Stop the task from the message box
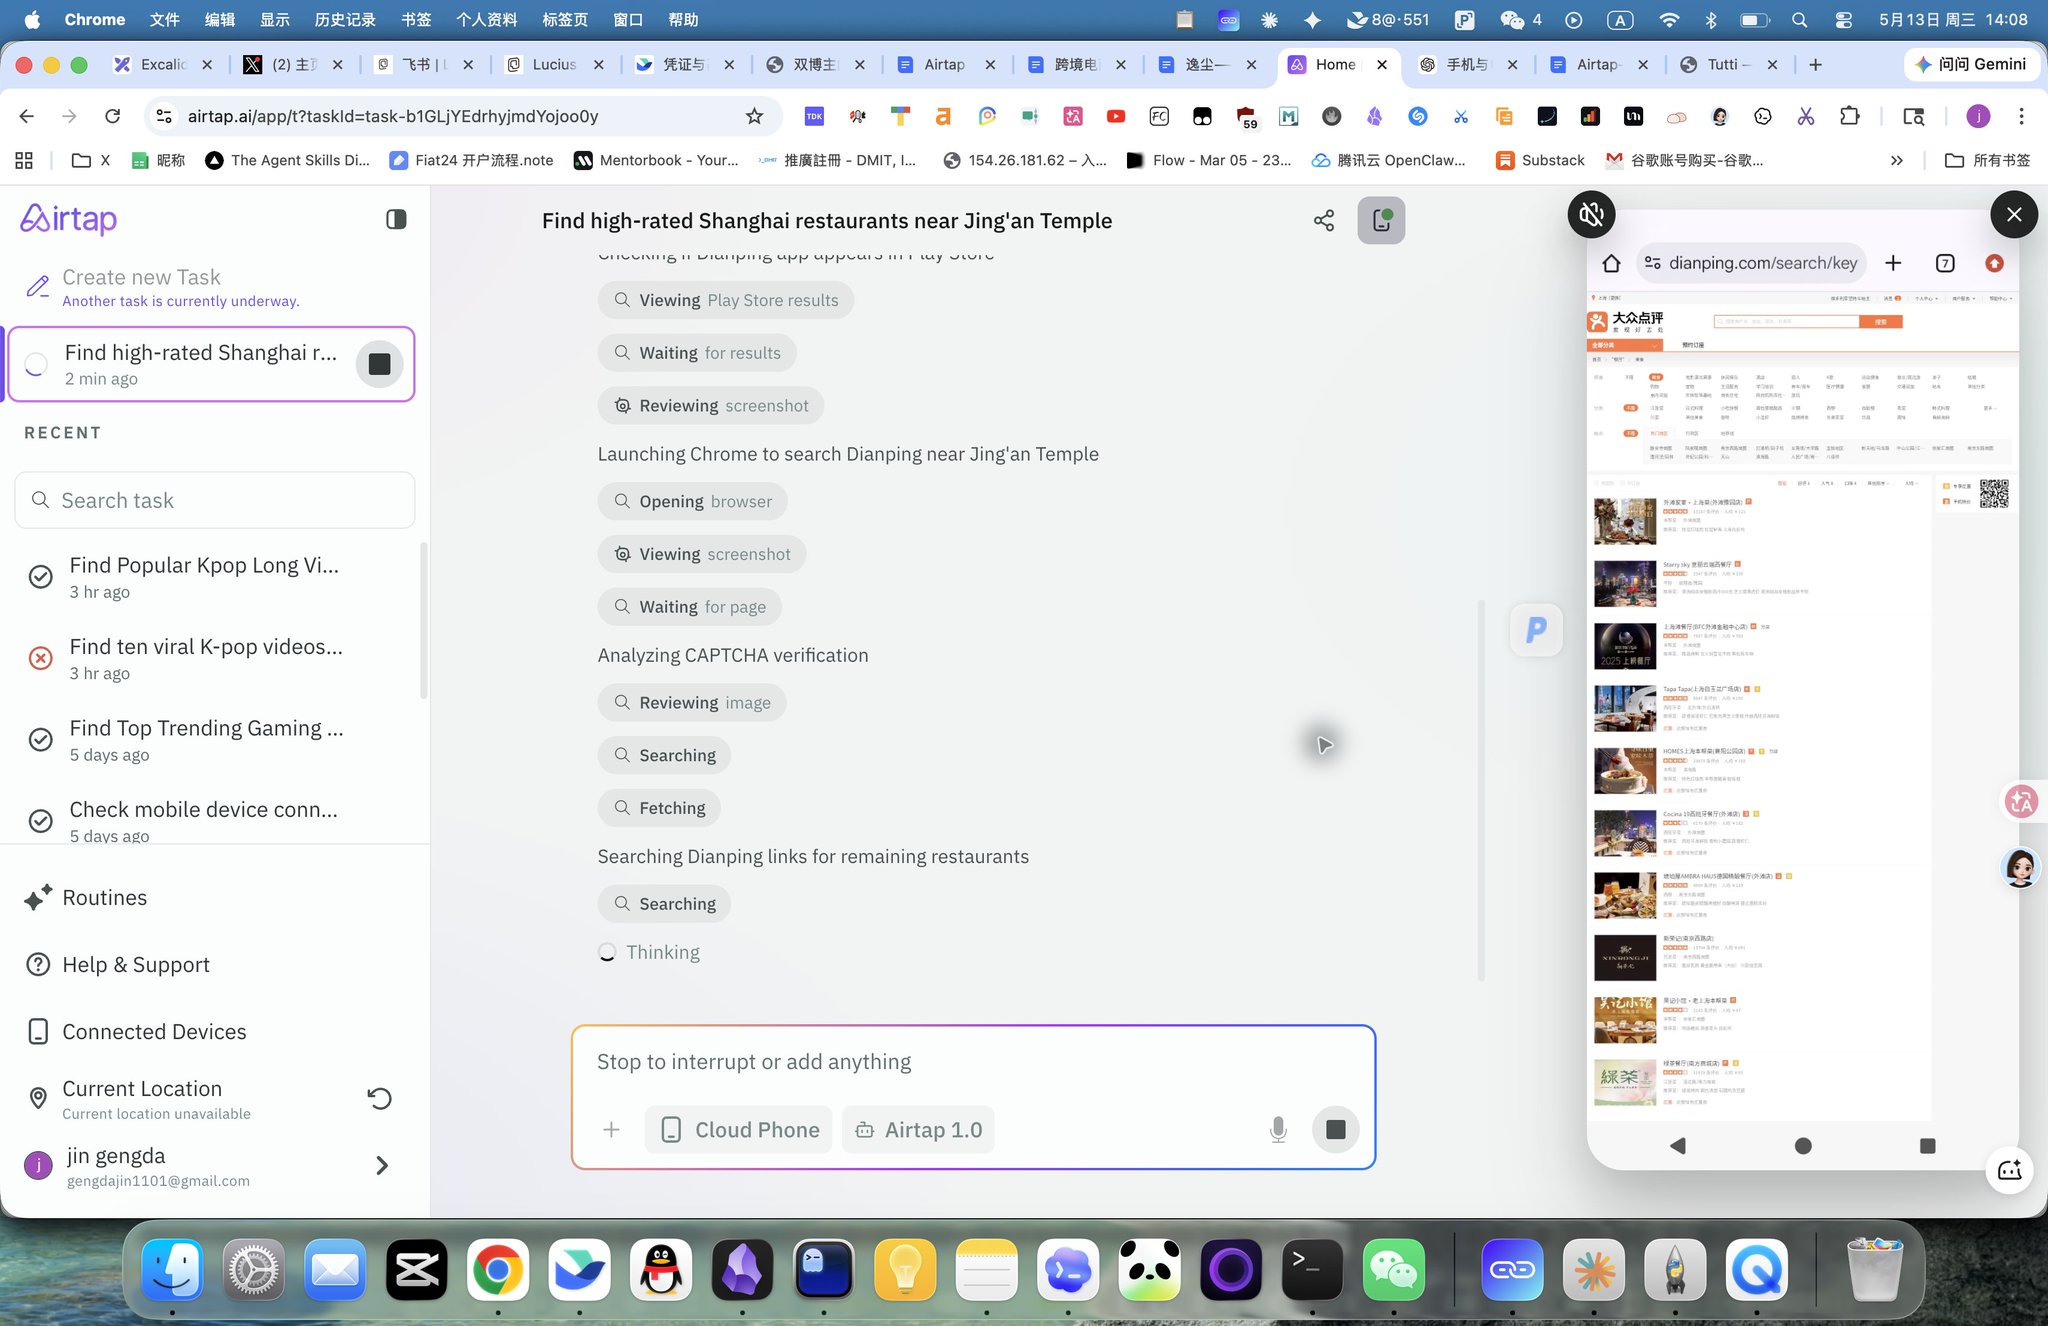 point(1335,1130)
